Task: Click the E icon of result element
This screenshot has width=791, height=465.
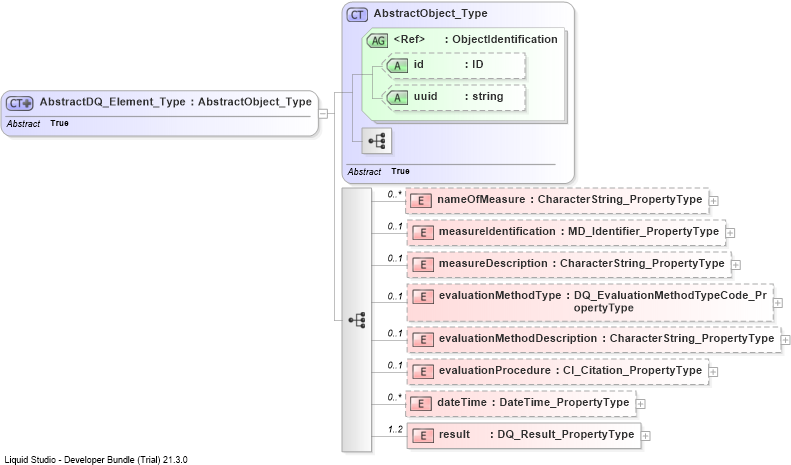Action: point(423,436)
